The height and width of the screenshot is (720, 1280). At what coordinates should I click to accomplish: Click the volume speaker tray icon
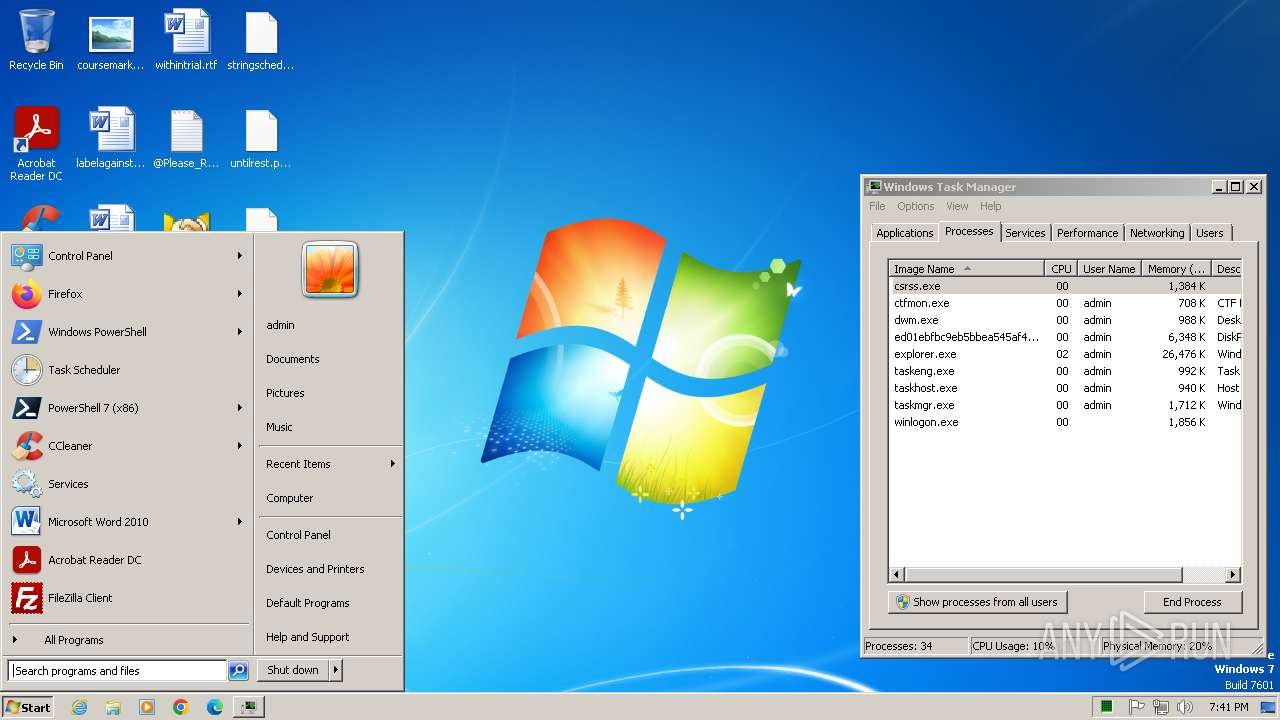click(x=1185, y=707)
